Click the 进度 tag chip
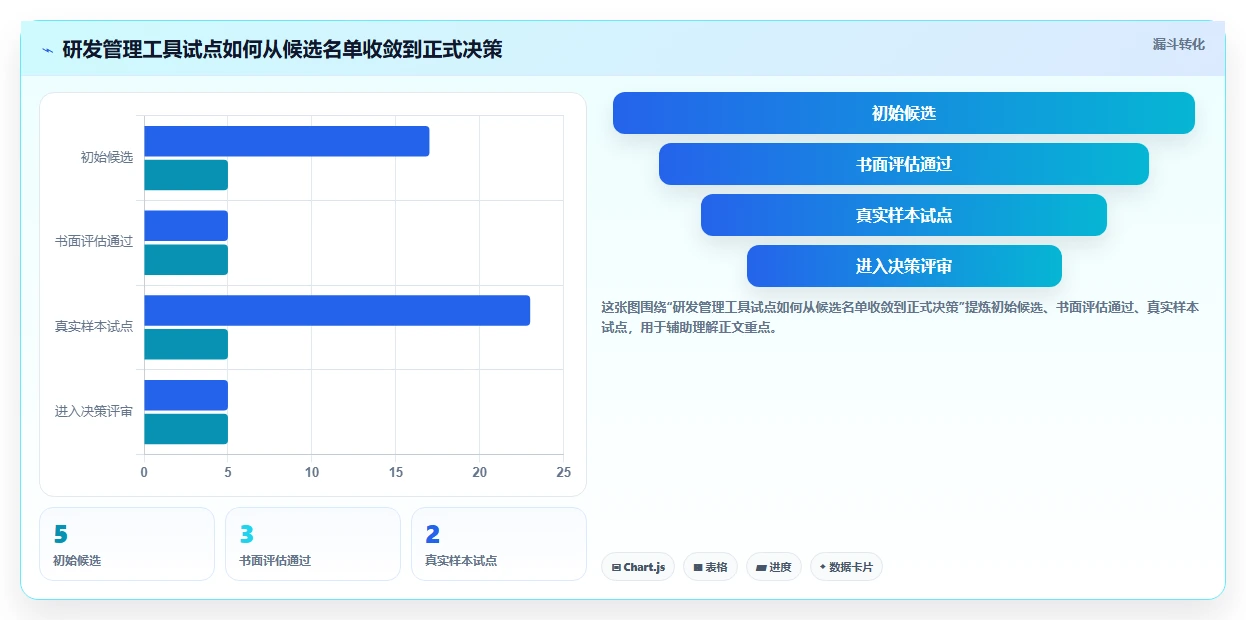1246x620 pixels. pyautogui.click(x=774, y=567)
